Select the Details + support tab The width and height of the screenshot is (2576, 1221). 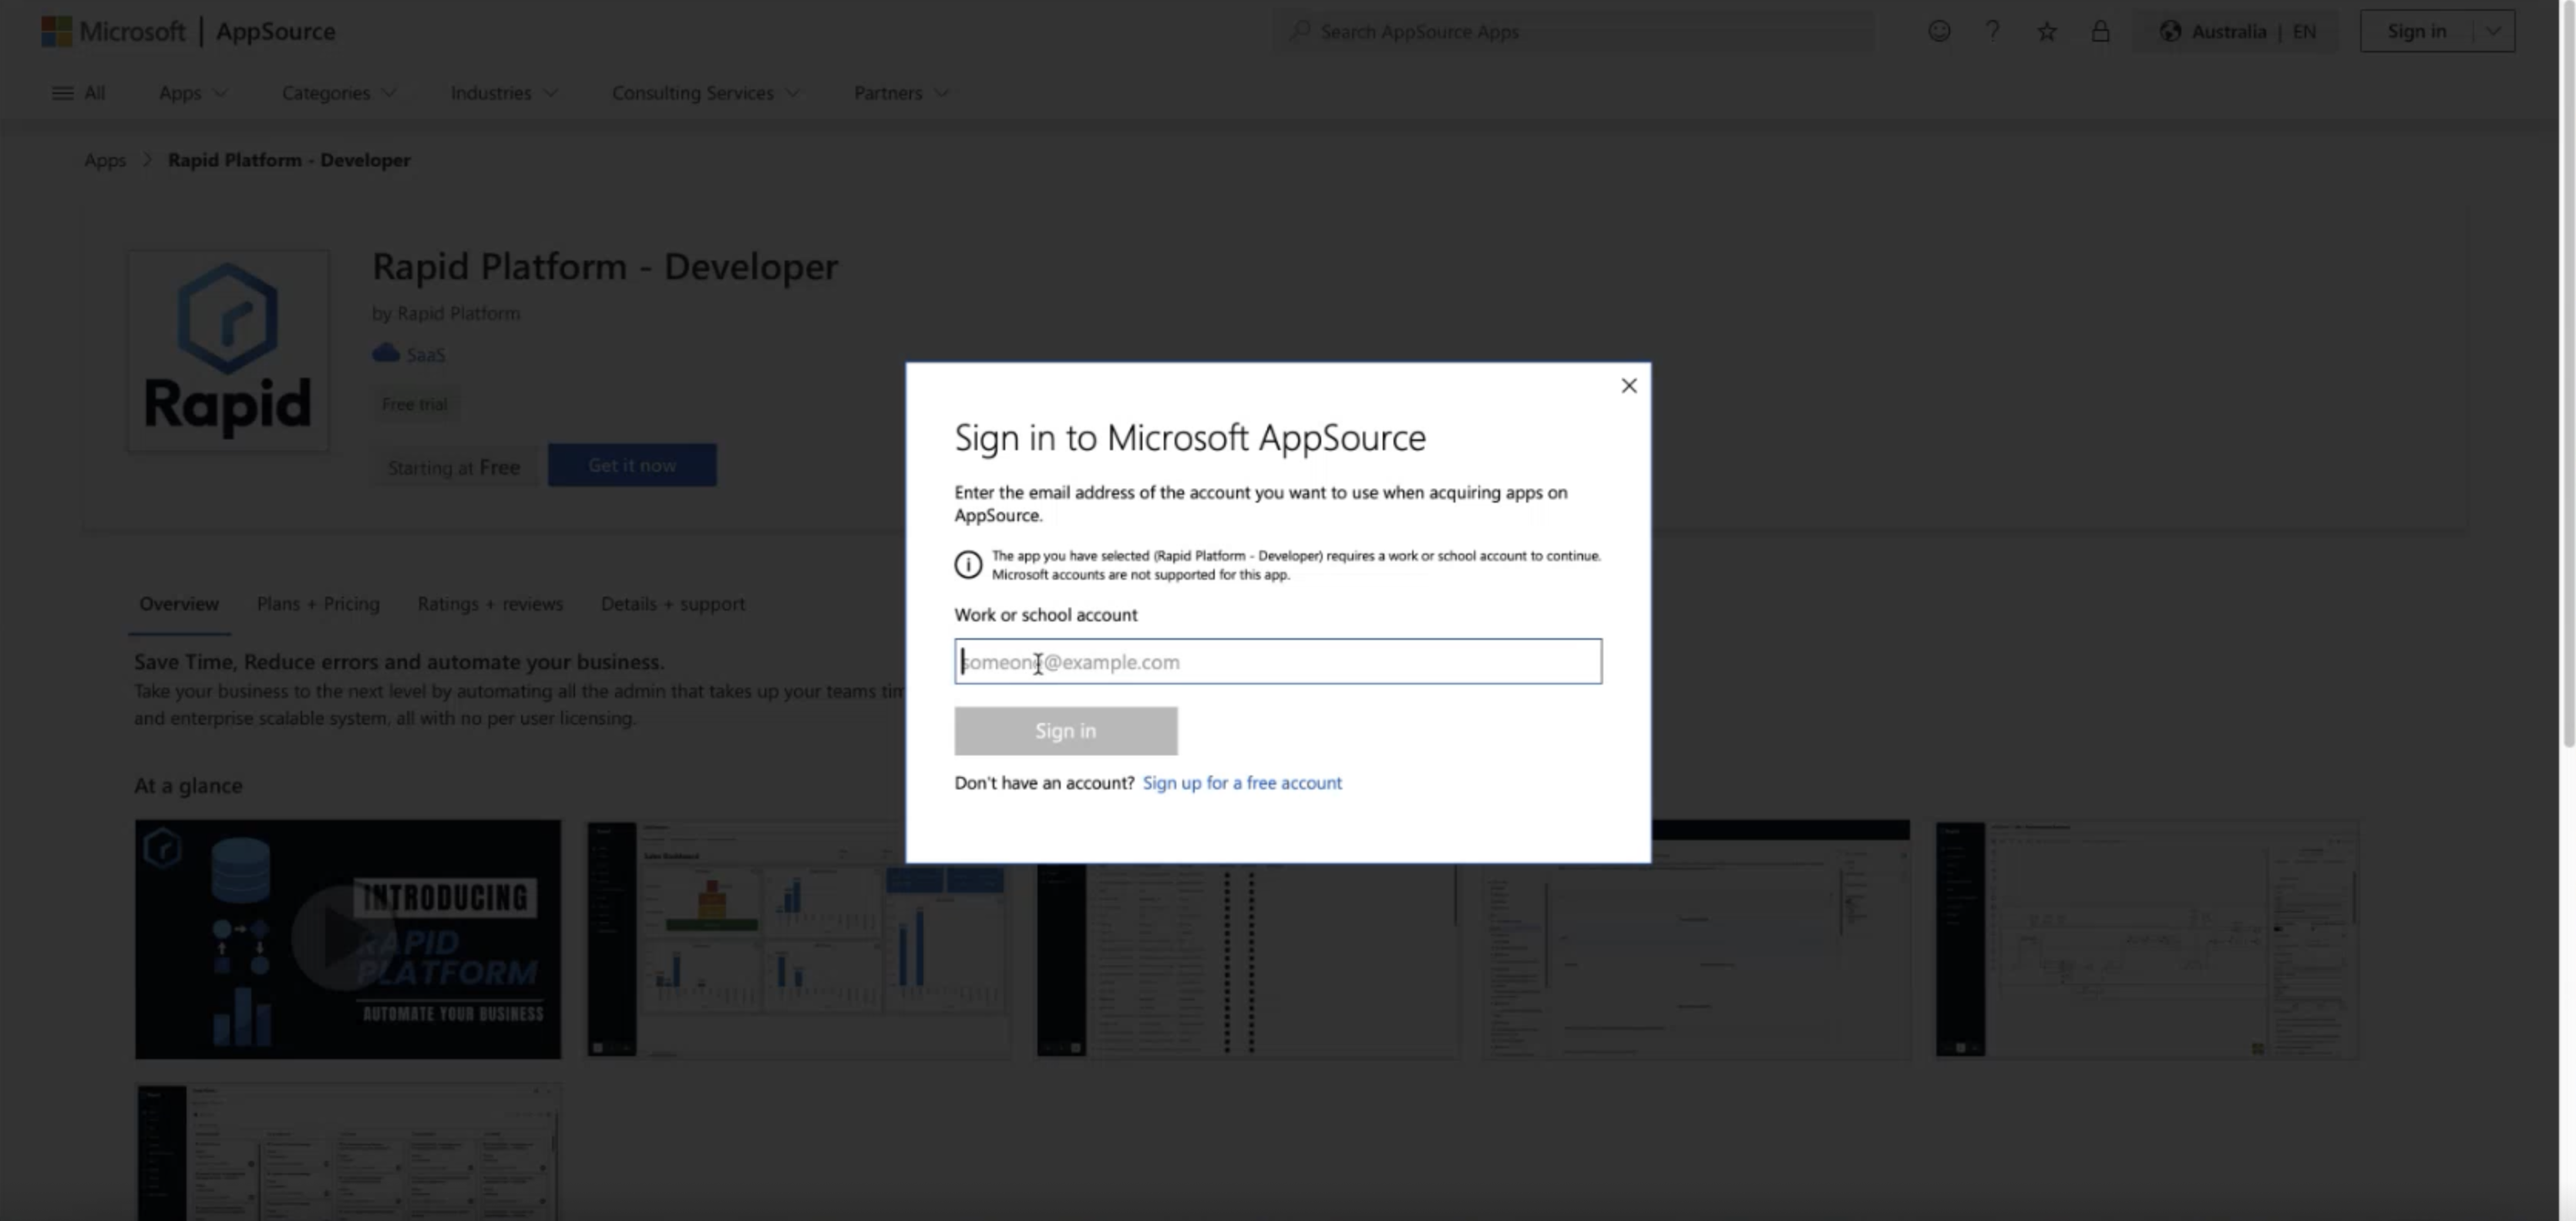click(x=672, y=601)
